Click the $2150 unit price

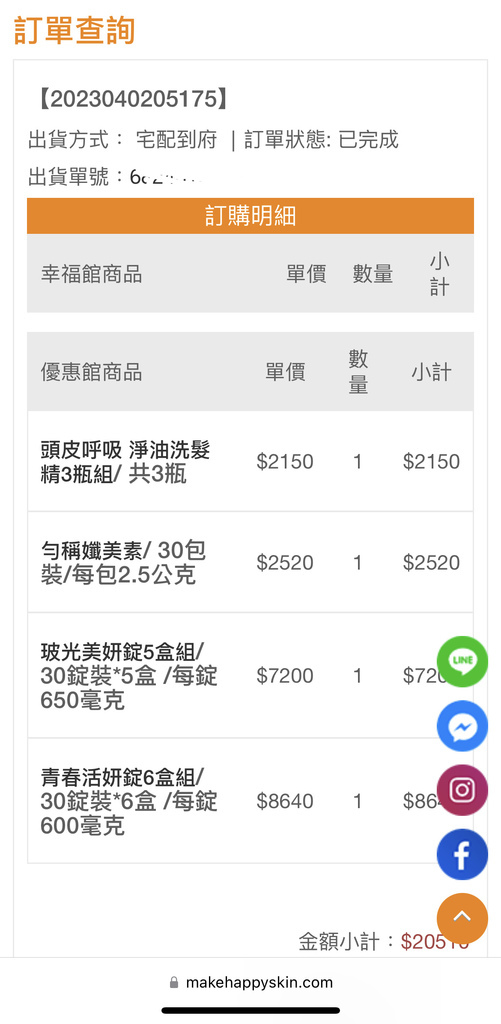285,462
